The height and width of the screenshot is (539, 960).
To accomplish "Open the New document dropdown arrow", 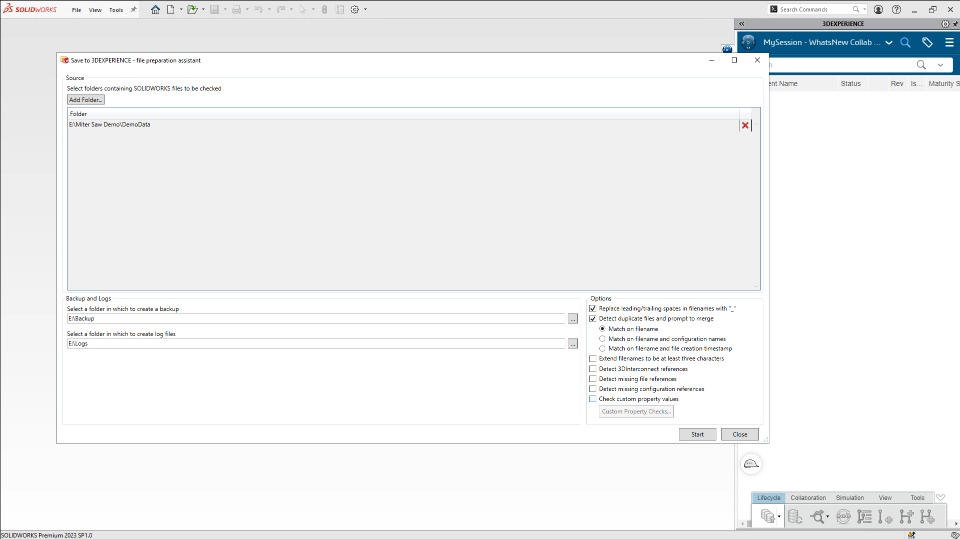I will (181, 10).
